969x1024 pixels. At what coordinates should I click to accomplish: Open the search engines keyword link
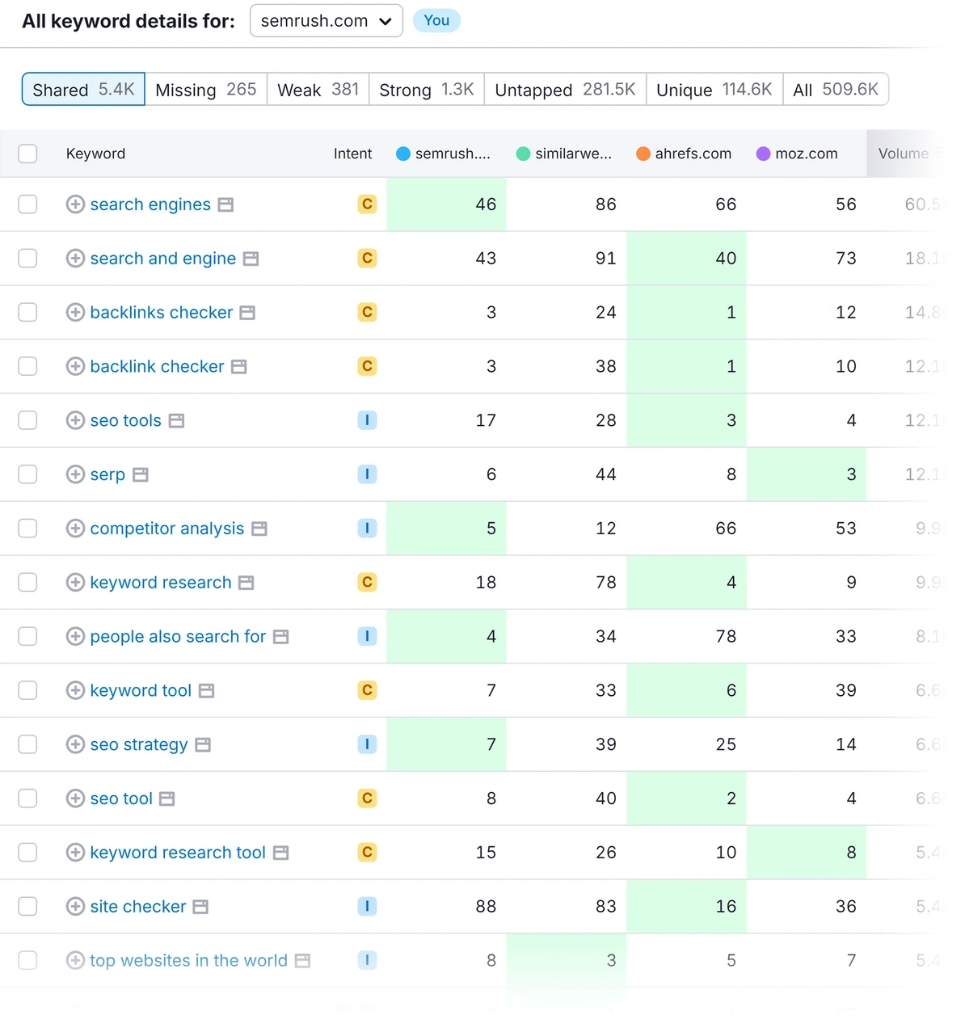tap(150, 204)
